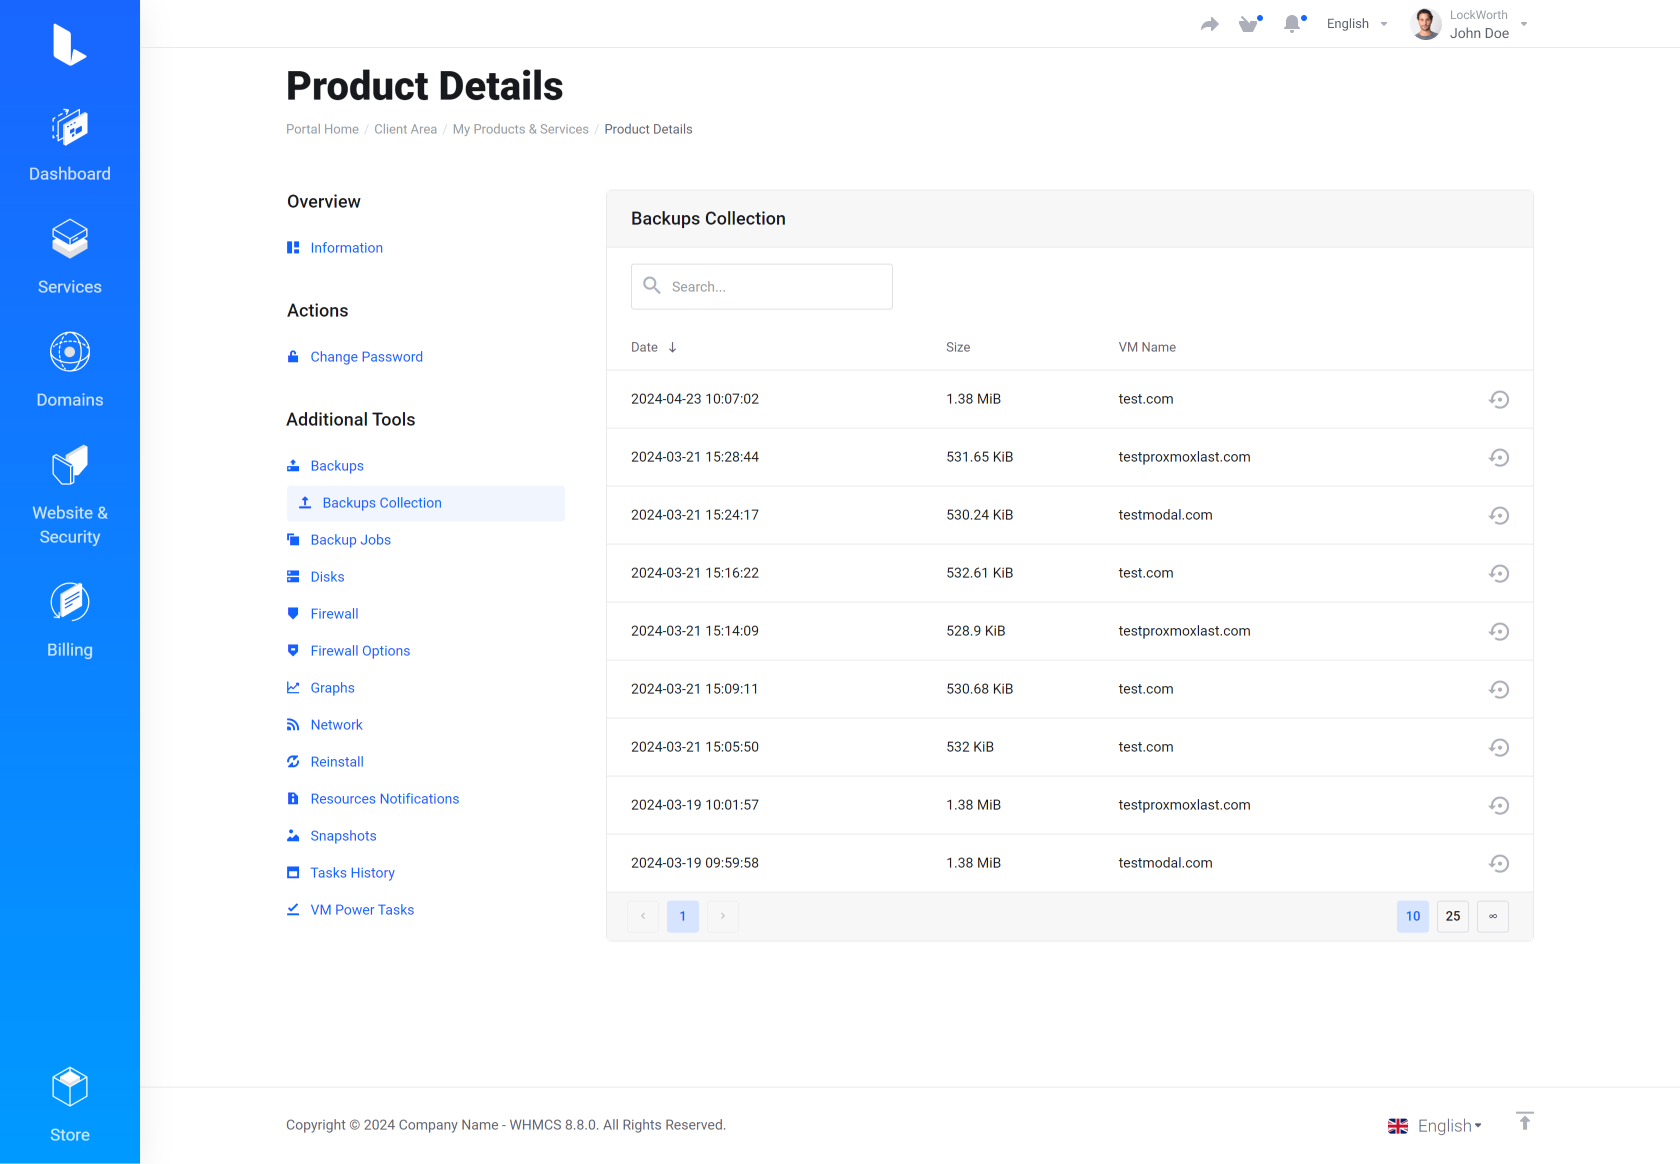This screenshot has width=1680, height=1164.
Task: Show 10 entries per page
Action: tap(1413, 916)
